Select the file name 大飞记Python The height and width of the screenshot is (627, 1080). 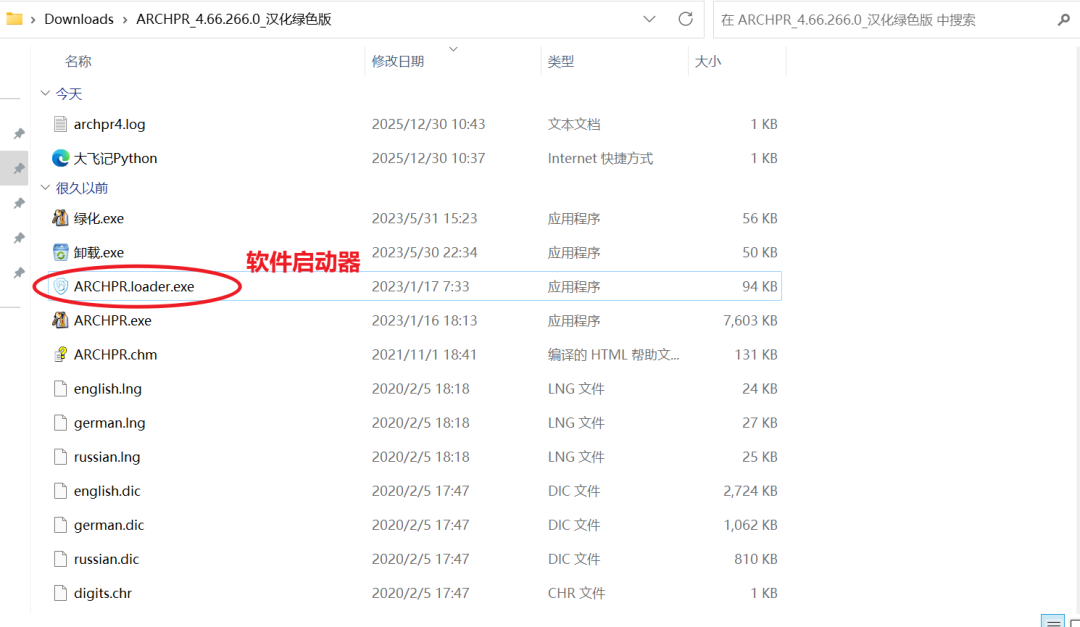[116, 158]
